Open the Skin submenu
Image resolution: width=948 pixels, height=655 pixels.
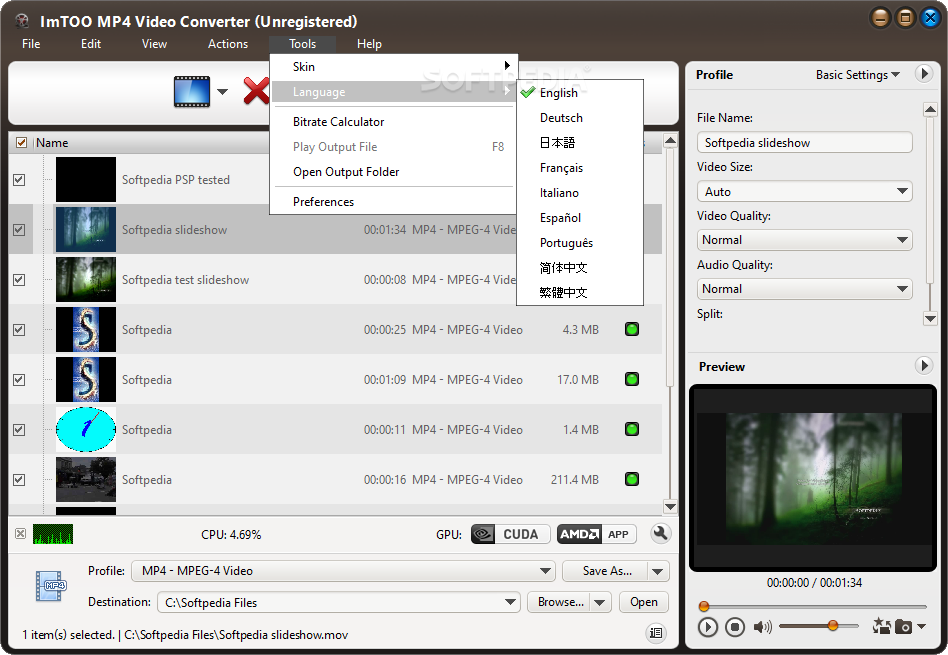(393, 67)
